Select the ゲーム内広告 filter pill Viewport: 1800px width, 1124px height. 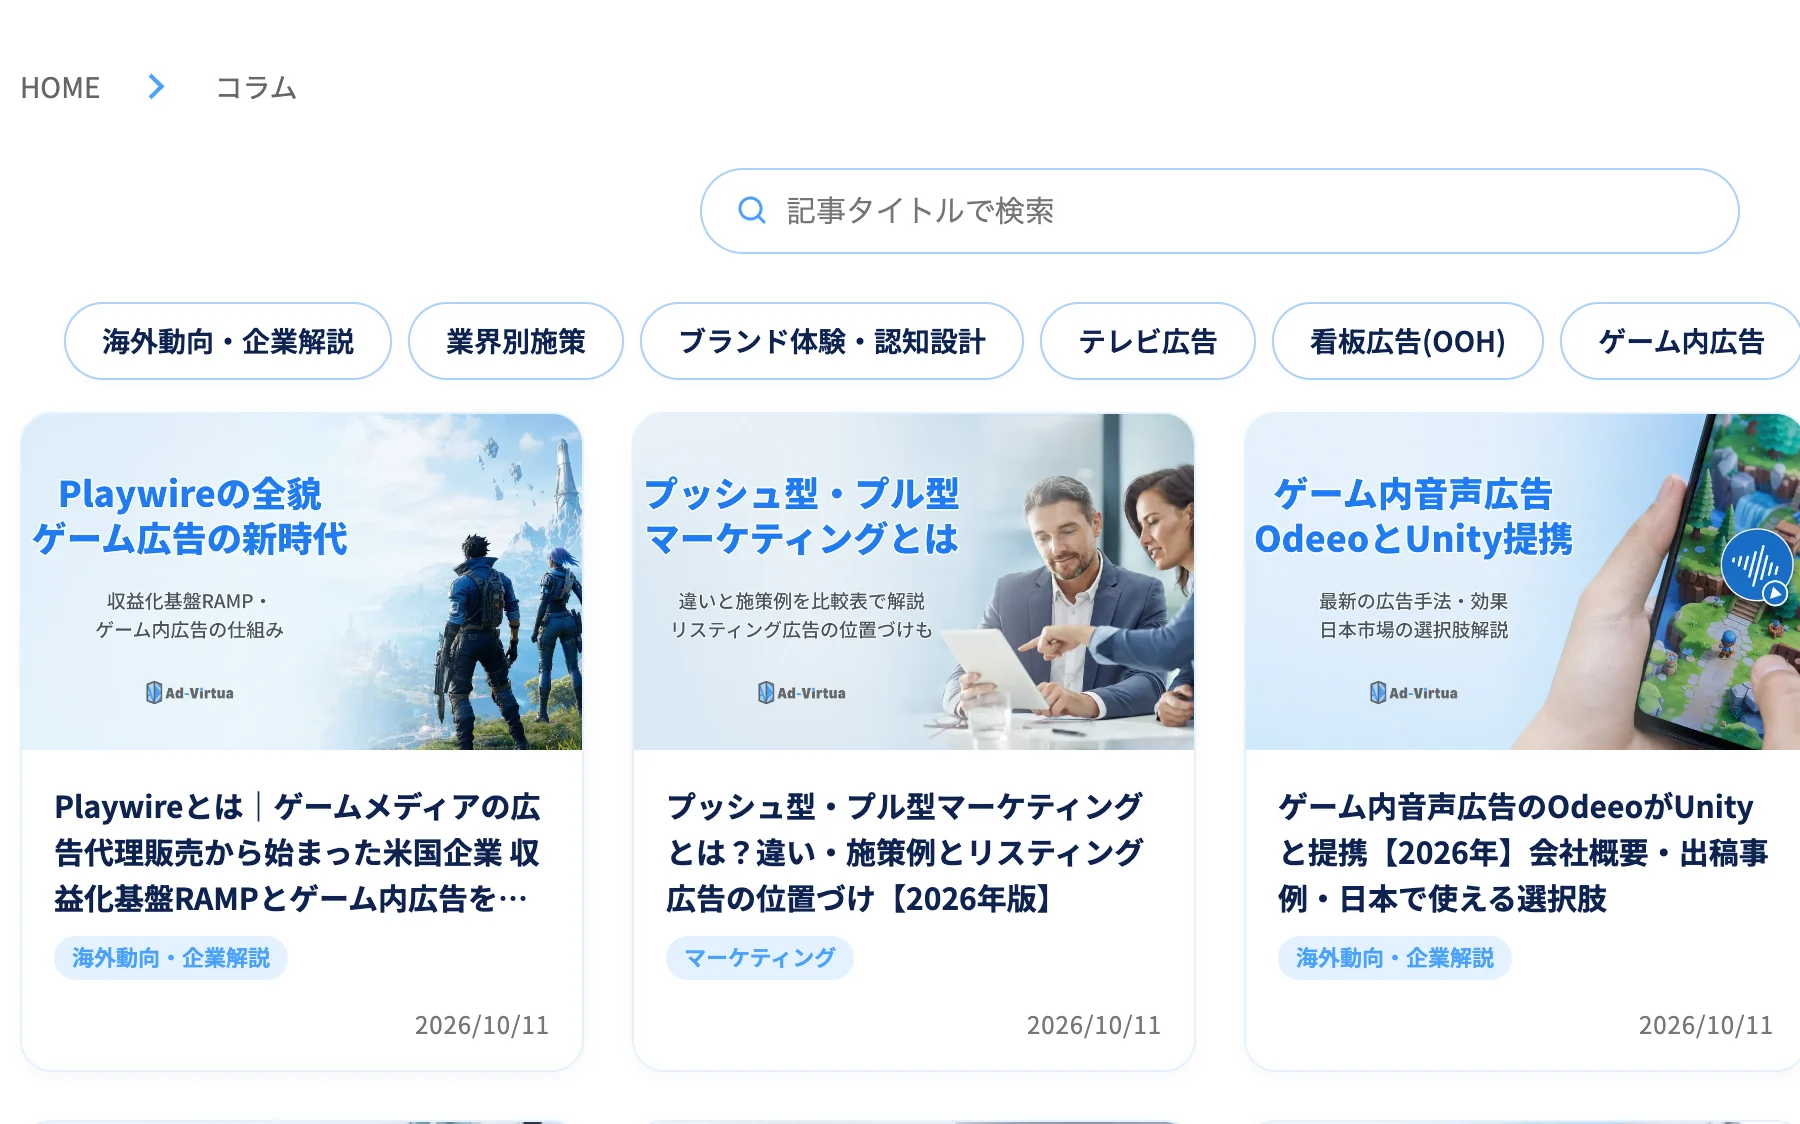point(1681,341)
